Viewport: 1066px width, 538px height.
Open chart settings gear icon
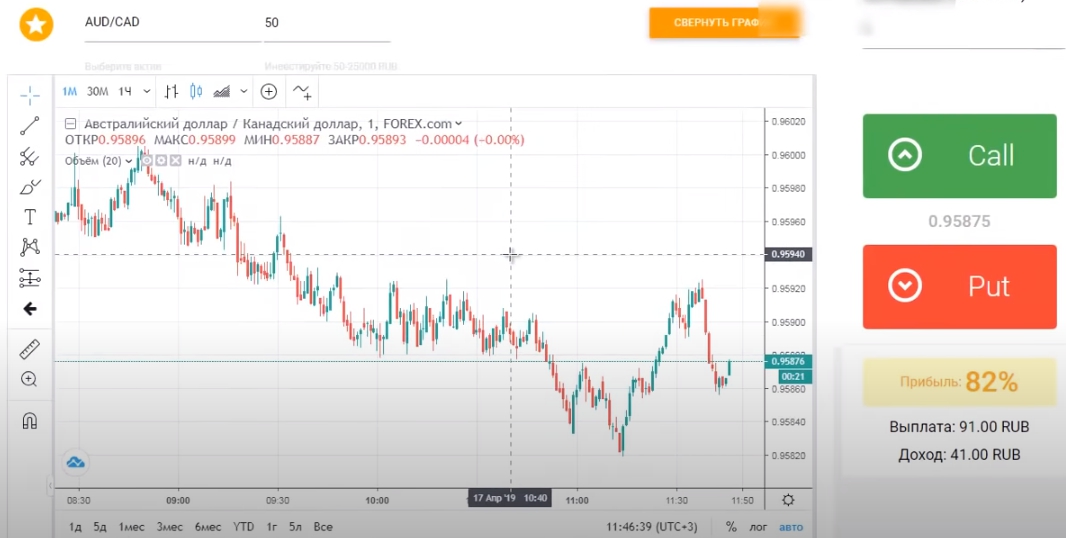[x=788, y=500]
